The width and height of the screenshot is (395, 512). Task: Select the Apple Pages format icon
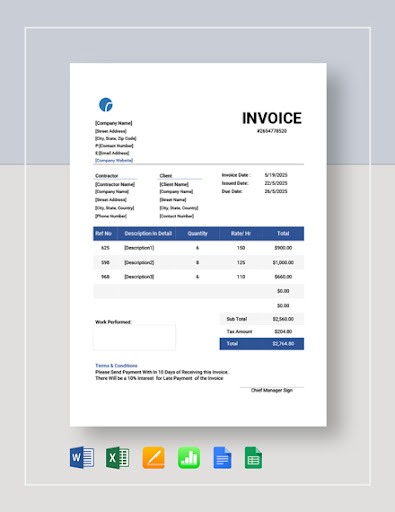(153, 458)
